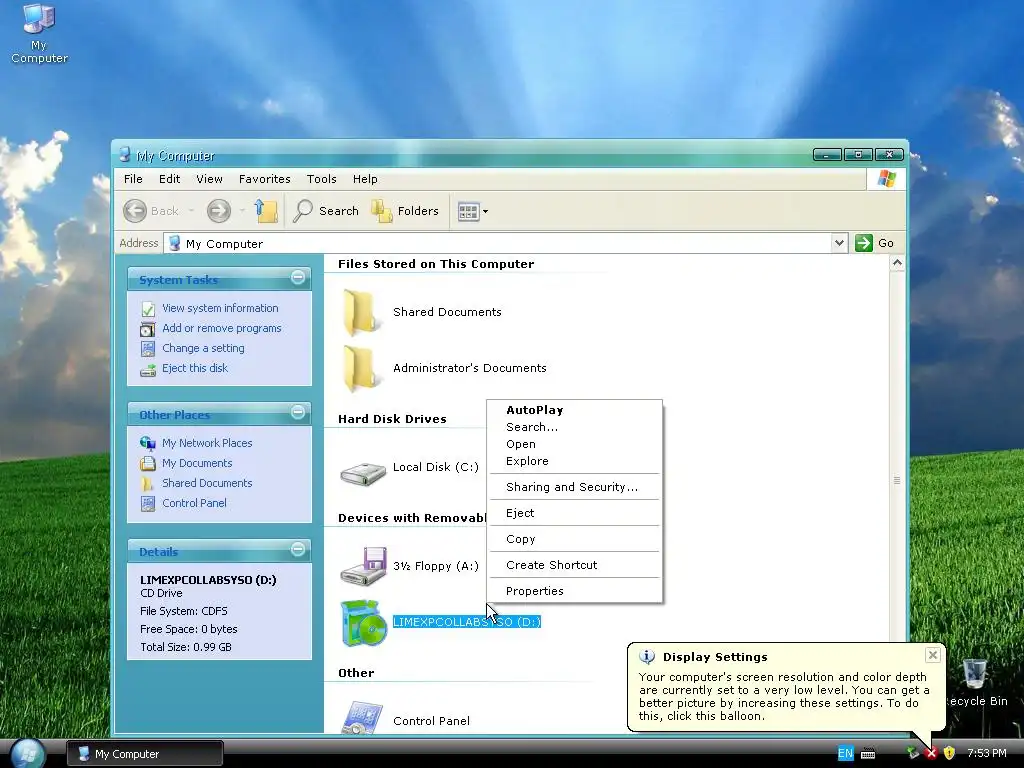Click View system information task
The width and height of the screenshot is (1024, 768).
(220, 308)
